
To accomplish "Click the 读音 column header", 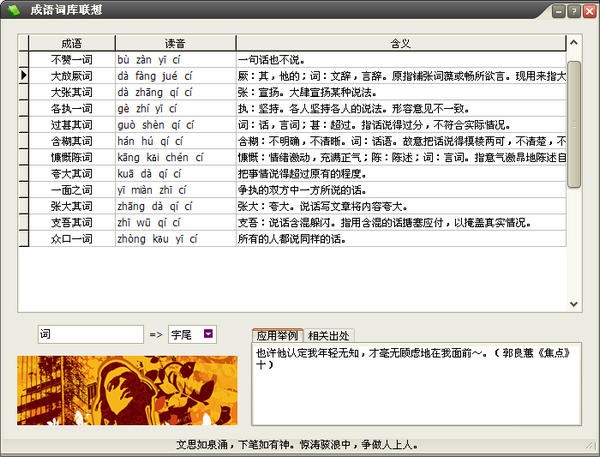I will click(174, 44).
